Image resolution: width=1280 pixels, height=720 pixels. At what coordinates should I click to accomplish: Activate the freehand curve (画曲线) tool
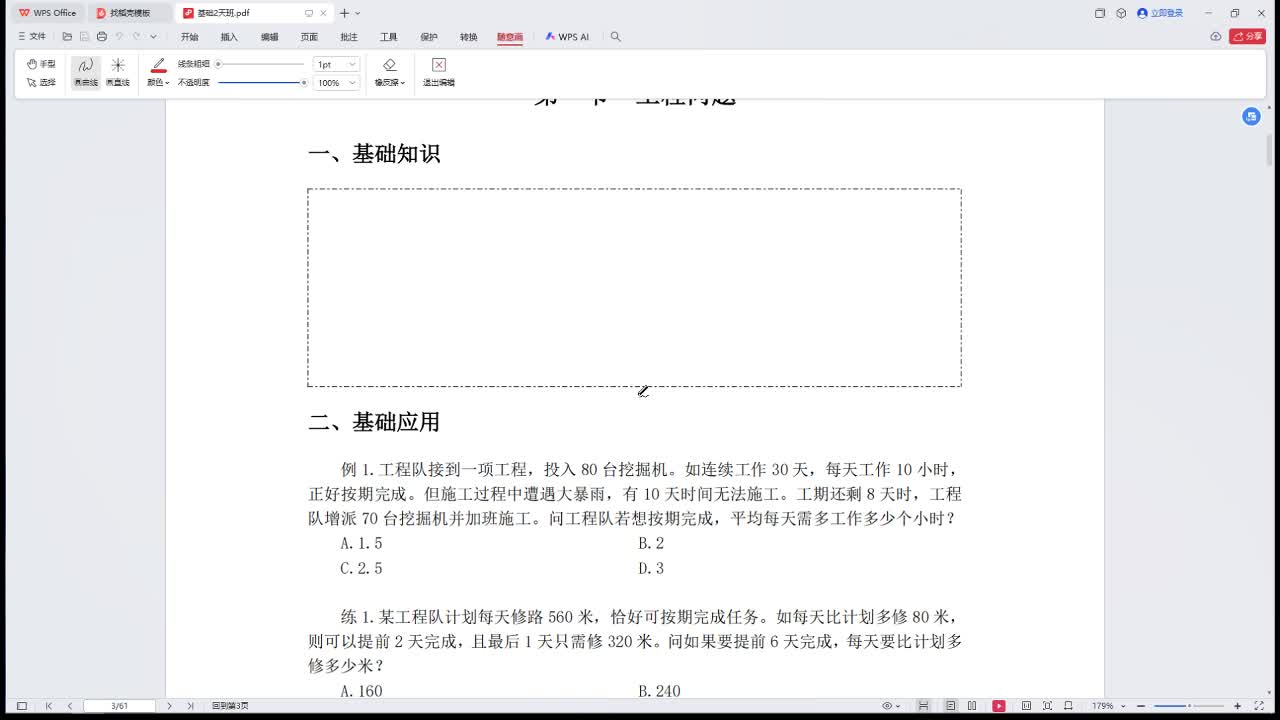[86, 73]
